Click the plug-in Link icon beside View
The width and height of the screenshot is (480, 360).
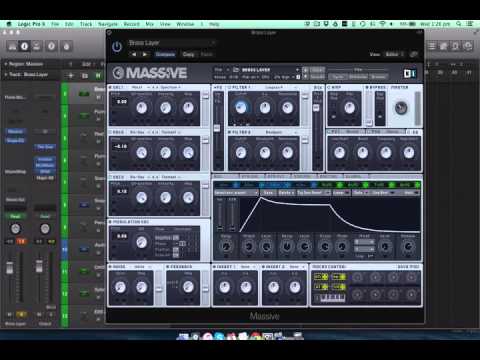[x=414, y=54]
